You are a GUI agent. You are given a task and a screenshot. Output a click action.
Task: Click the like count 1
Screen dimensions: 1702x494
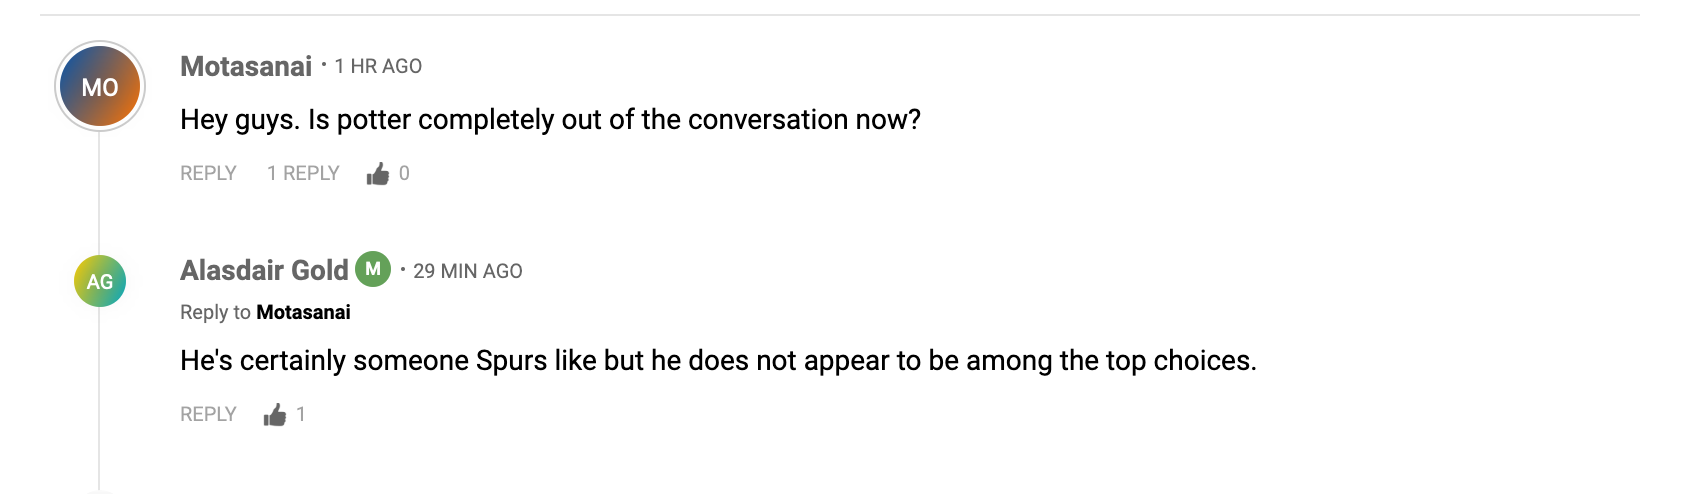(x=301, y=414)
